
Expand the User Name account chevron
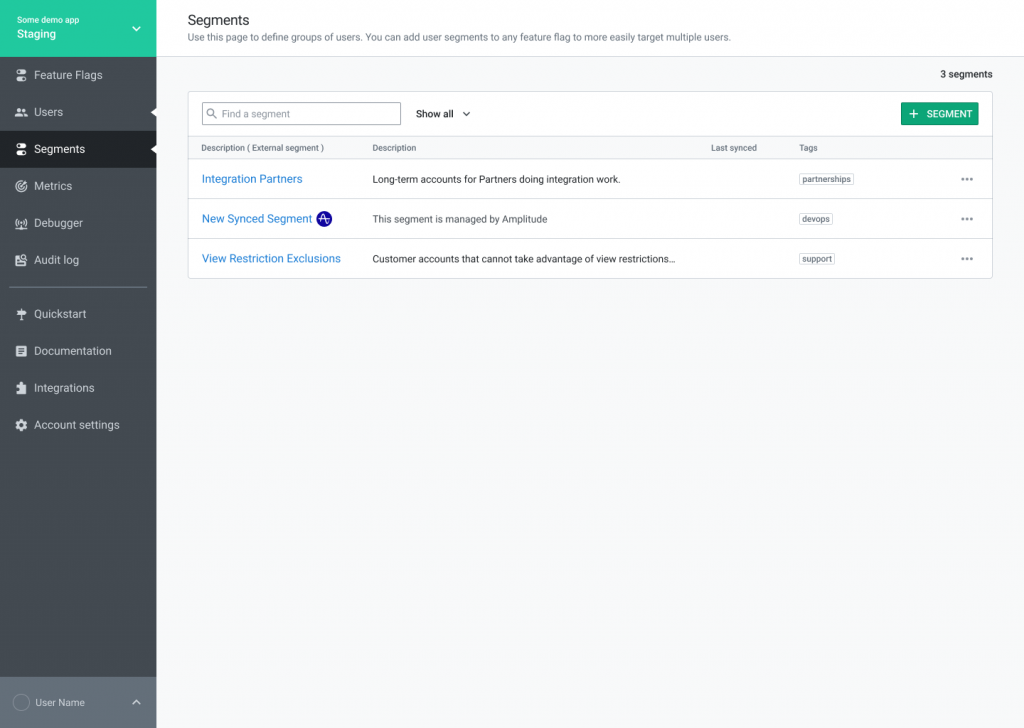pyautogui.click(x=136, y=702)
